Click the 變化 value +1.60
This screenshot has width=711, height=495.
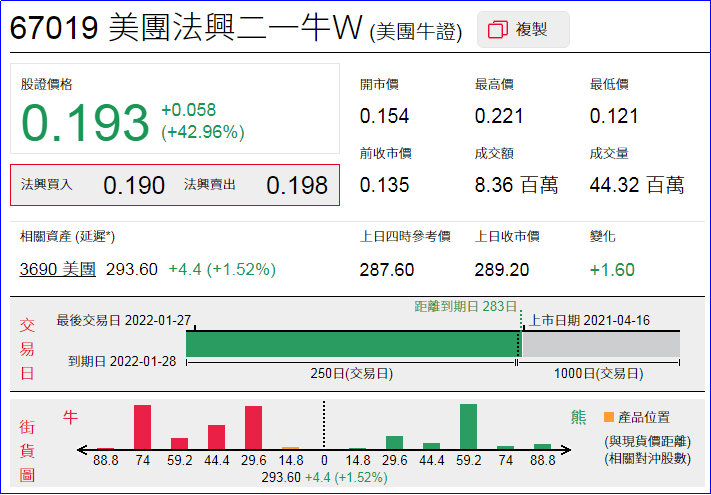pyautogui.click(x=612, y=270)
